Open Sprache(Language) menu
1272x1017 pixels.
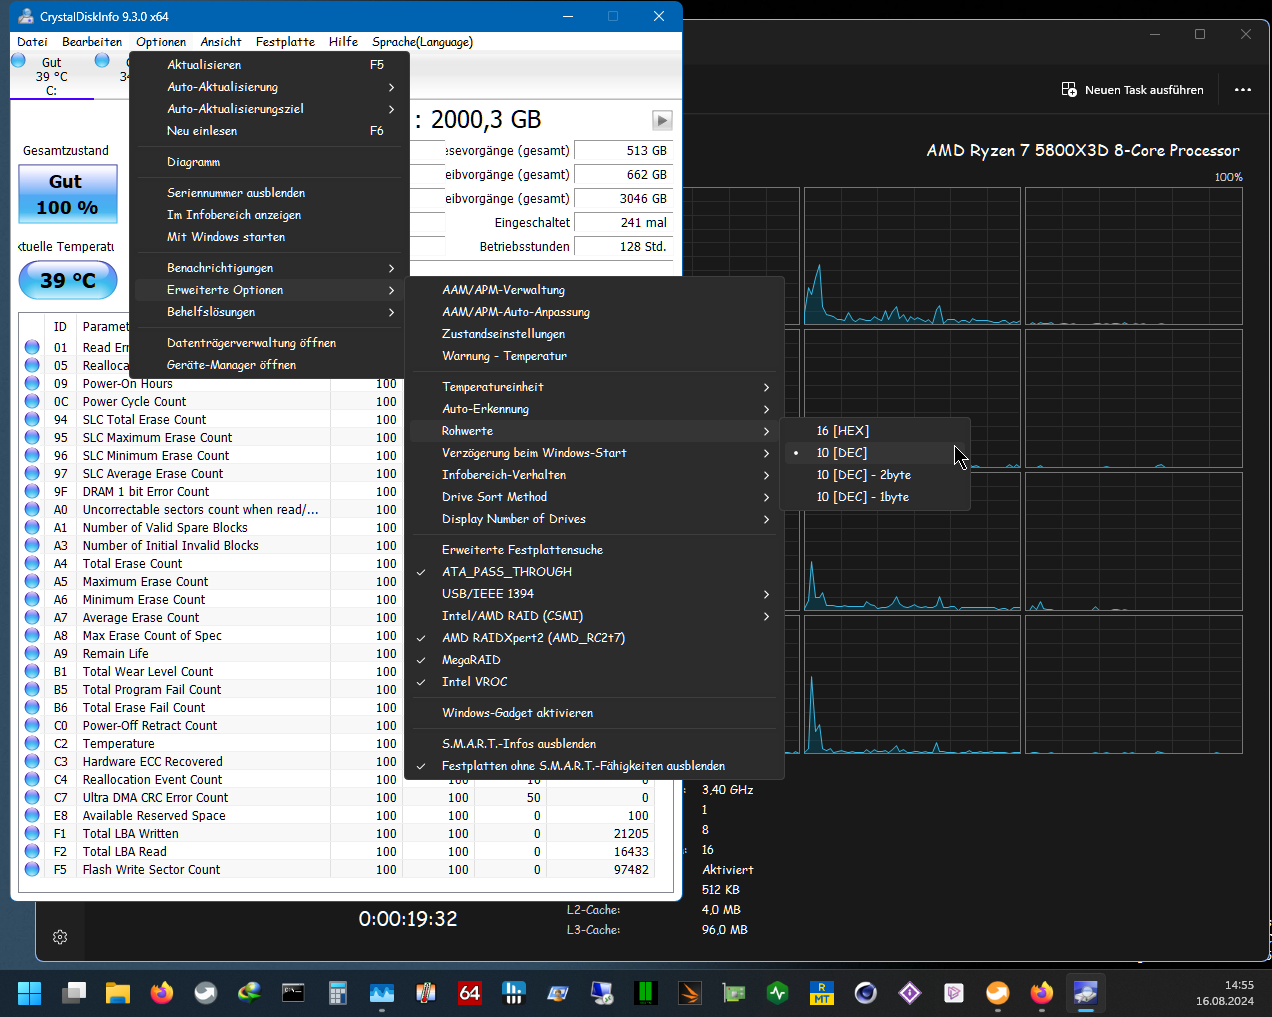click(x=422, y=42)
